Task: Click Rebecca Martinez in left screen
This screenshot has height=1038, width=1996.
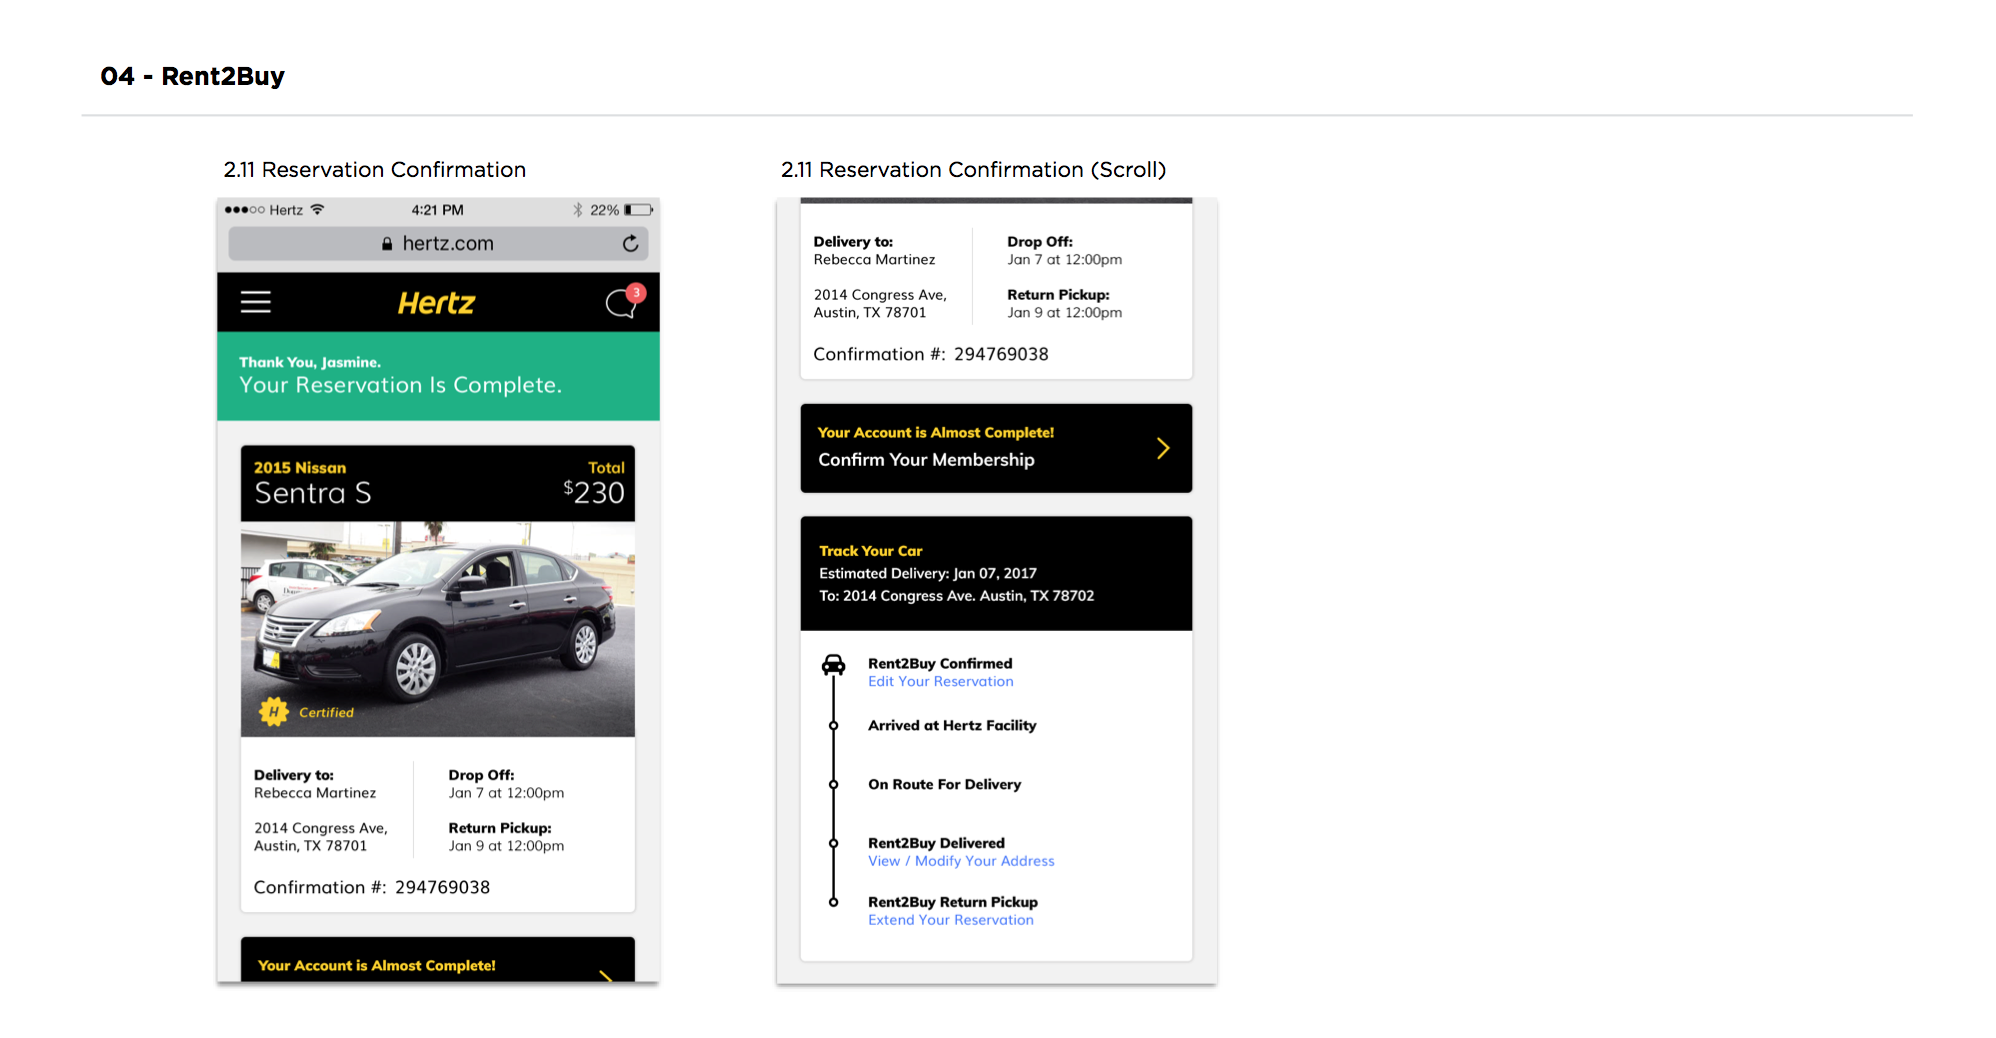Action: pos(315,793)
